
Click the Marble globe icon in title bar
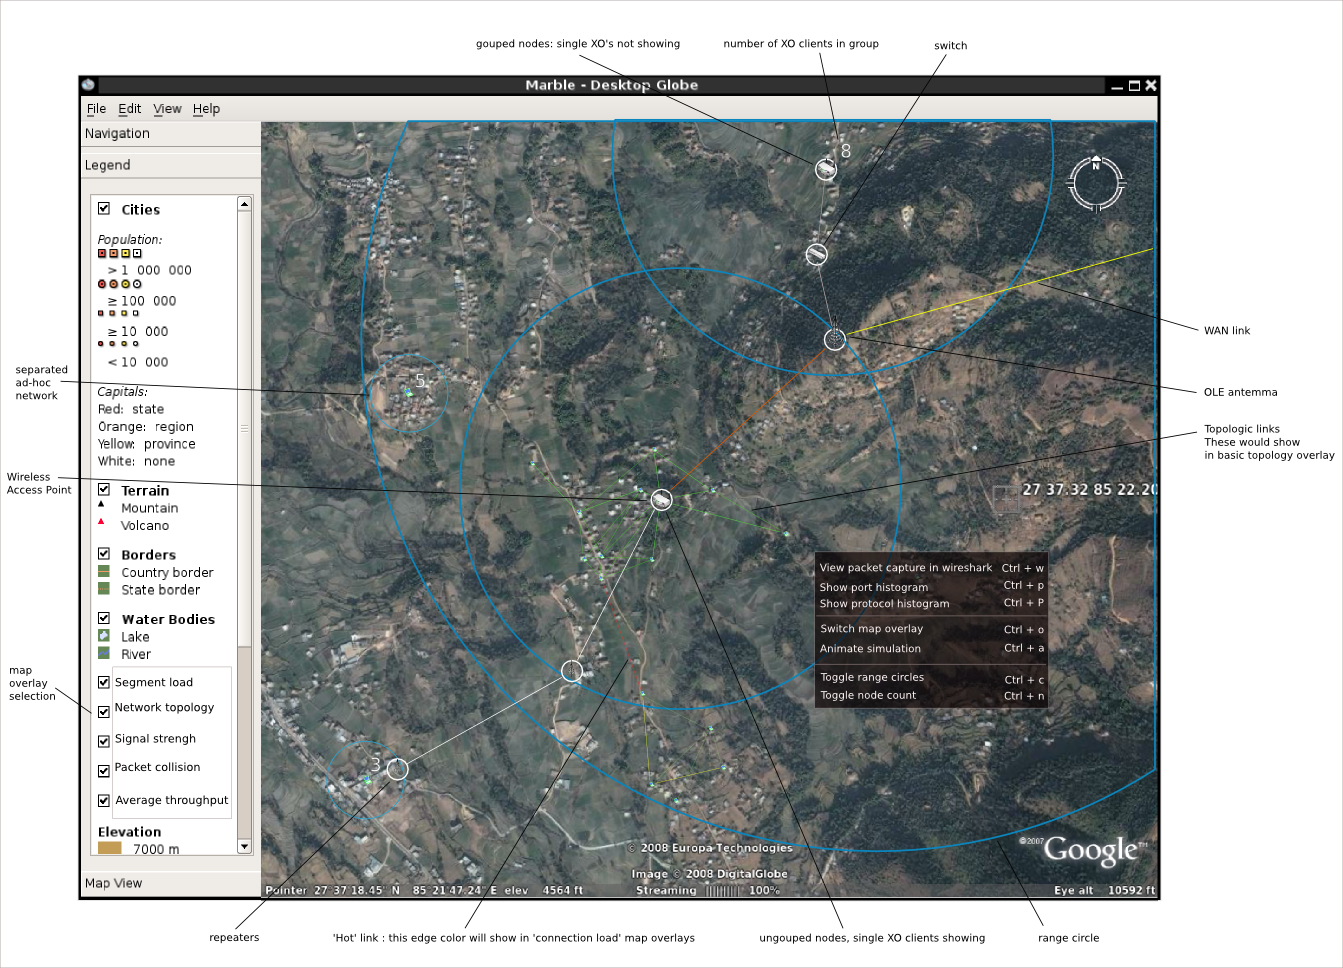coord(89,85)
